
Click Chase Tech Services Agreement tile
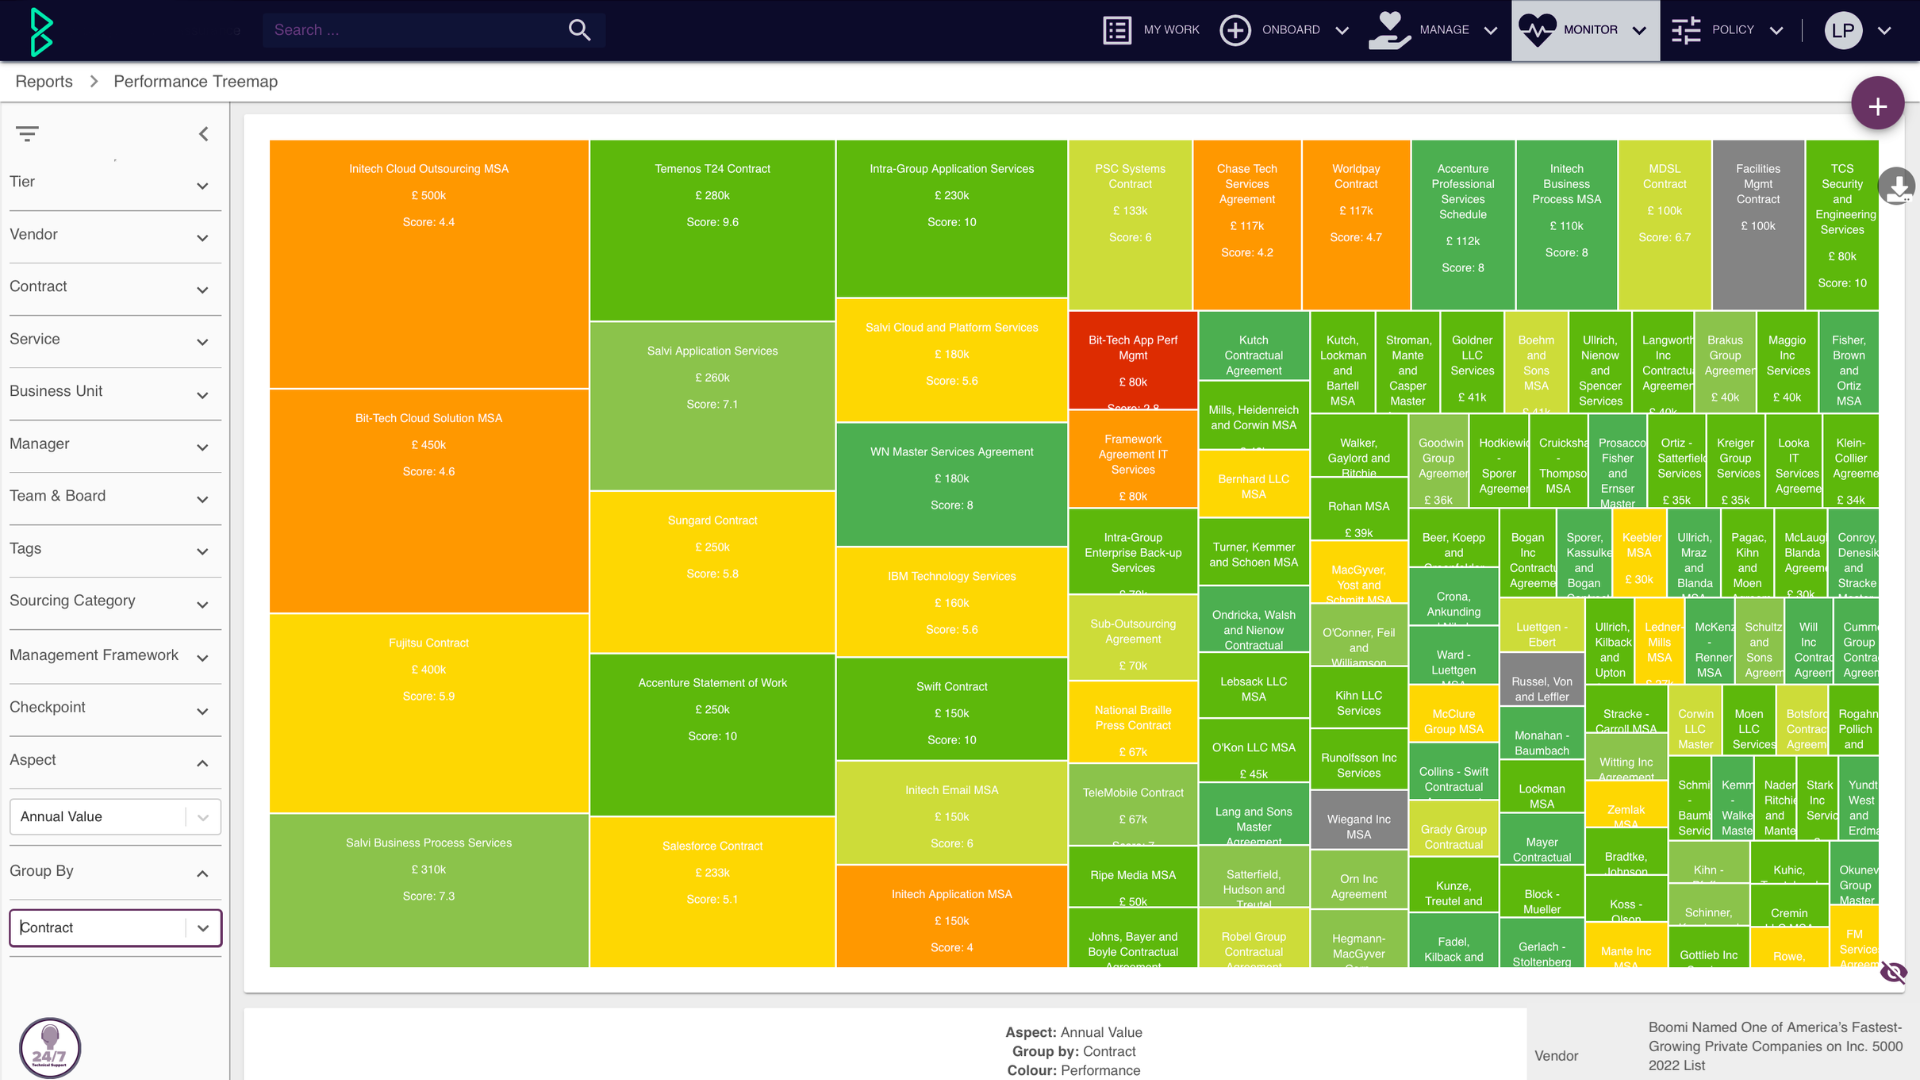[x=1247, y=224]
